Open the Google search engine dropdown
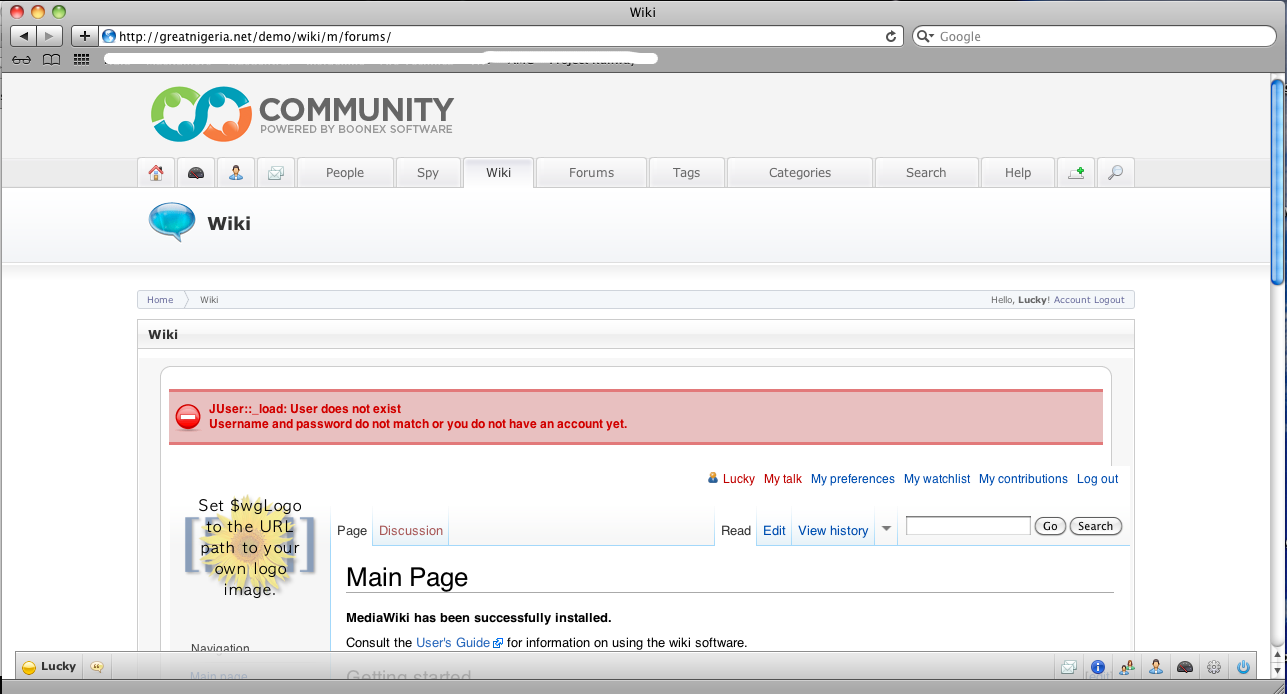This screenshot has height=694, width=1287. click(926, 36)
